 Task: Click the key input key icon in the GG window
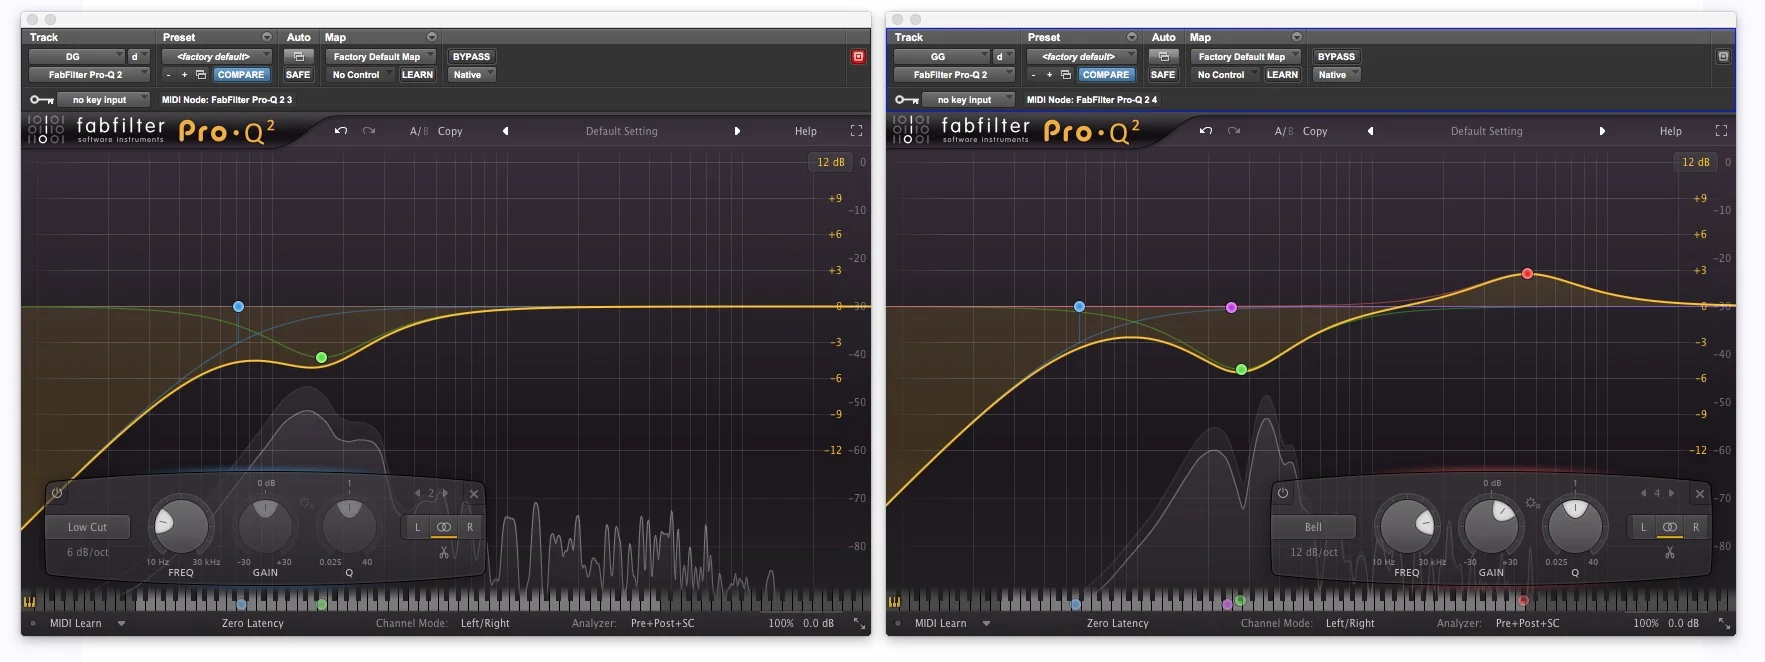point(906,100)
